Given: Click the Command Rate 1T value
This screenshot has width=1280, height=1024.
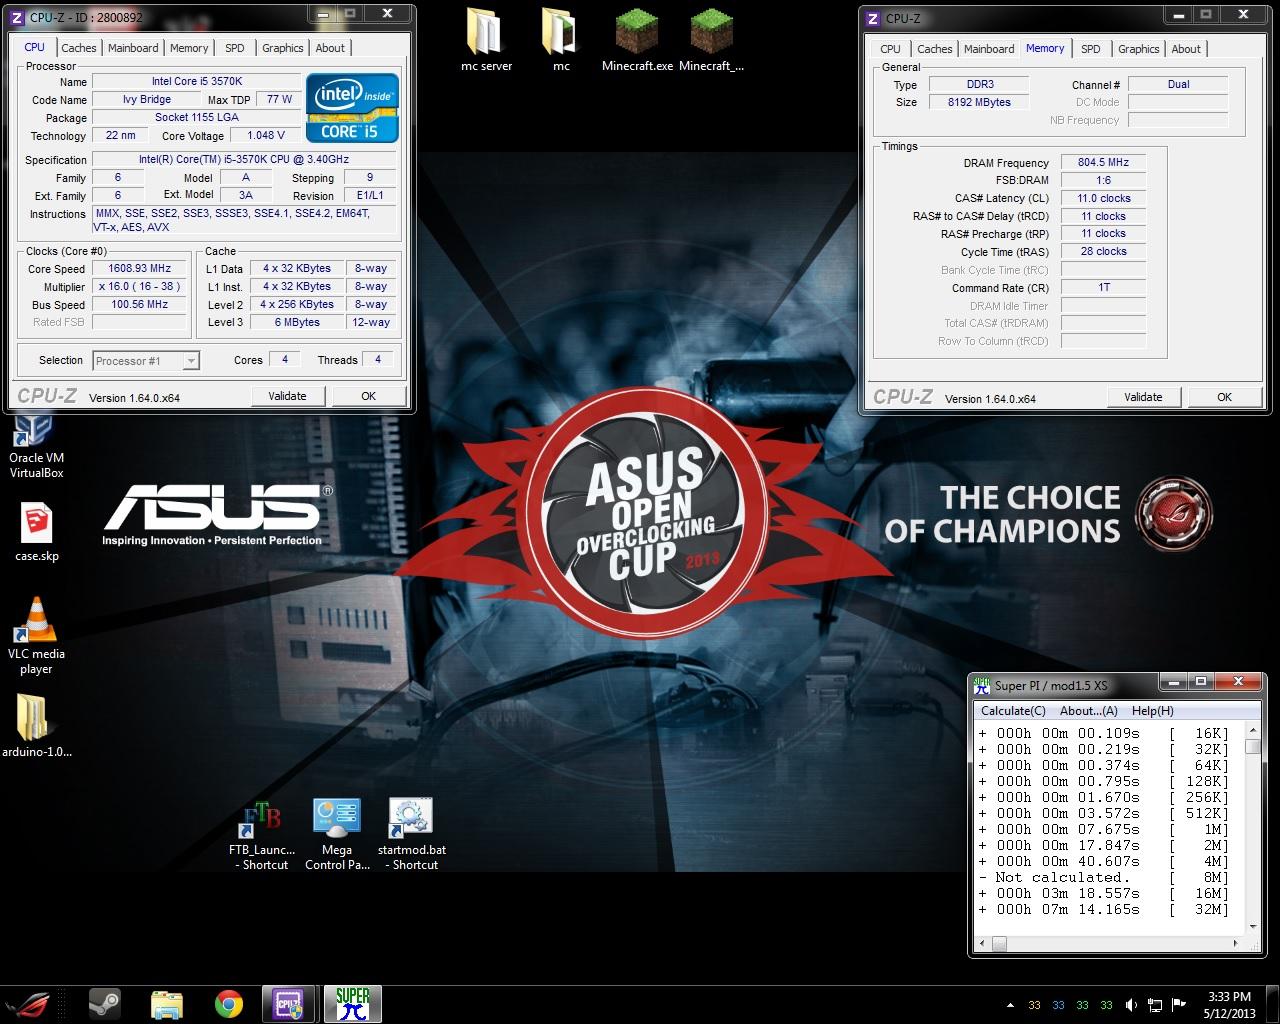Looking at the screenshot, I should coord(1103,287).
